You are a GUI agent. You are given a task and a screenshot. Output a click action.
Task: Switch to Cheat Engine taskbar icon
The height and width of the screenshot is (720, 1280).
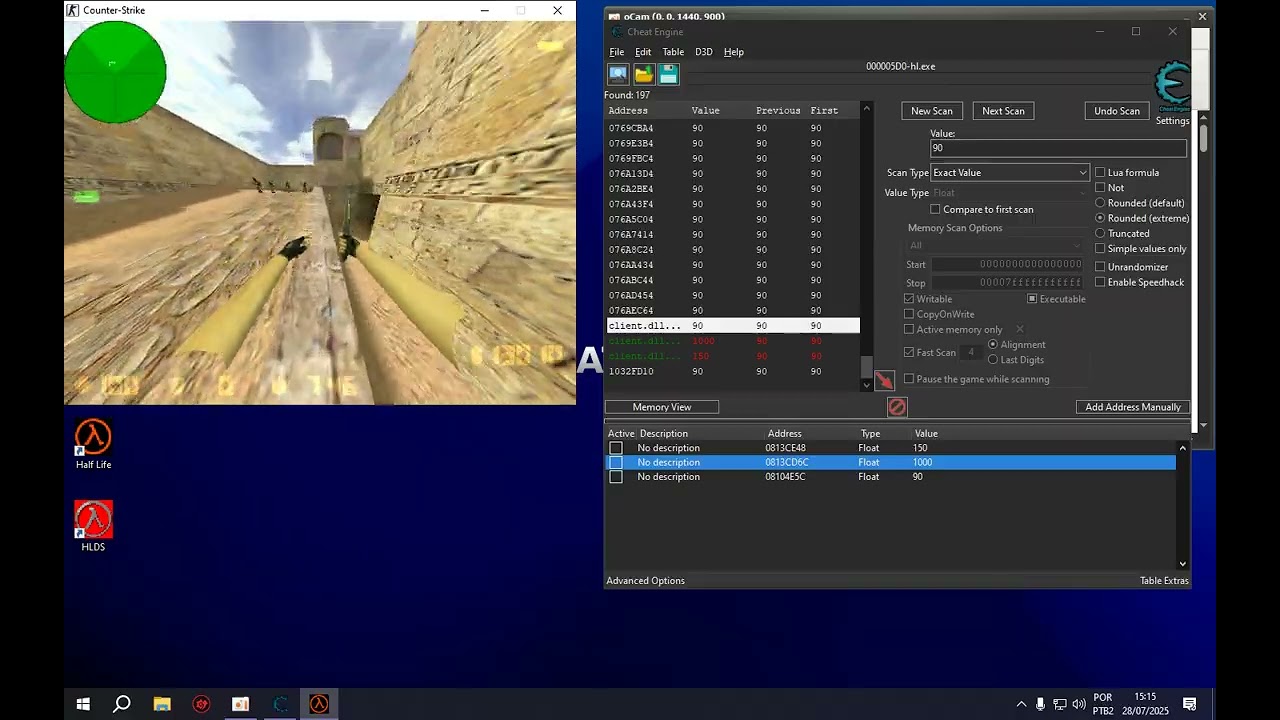(x=280, y=704)
